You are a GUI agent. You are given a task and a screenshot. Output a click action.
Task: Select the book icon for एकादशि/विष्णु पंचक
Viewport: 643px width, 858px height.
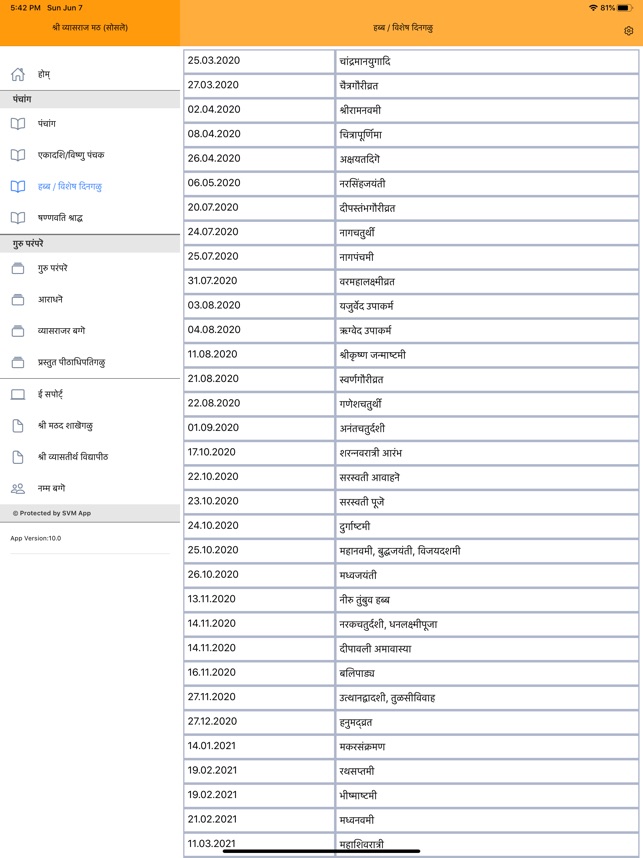pyautogui.click(x=18, y=155)
